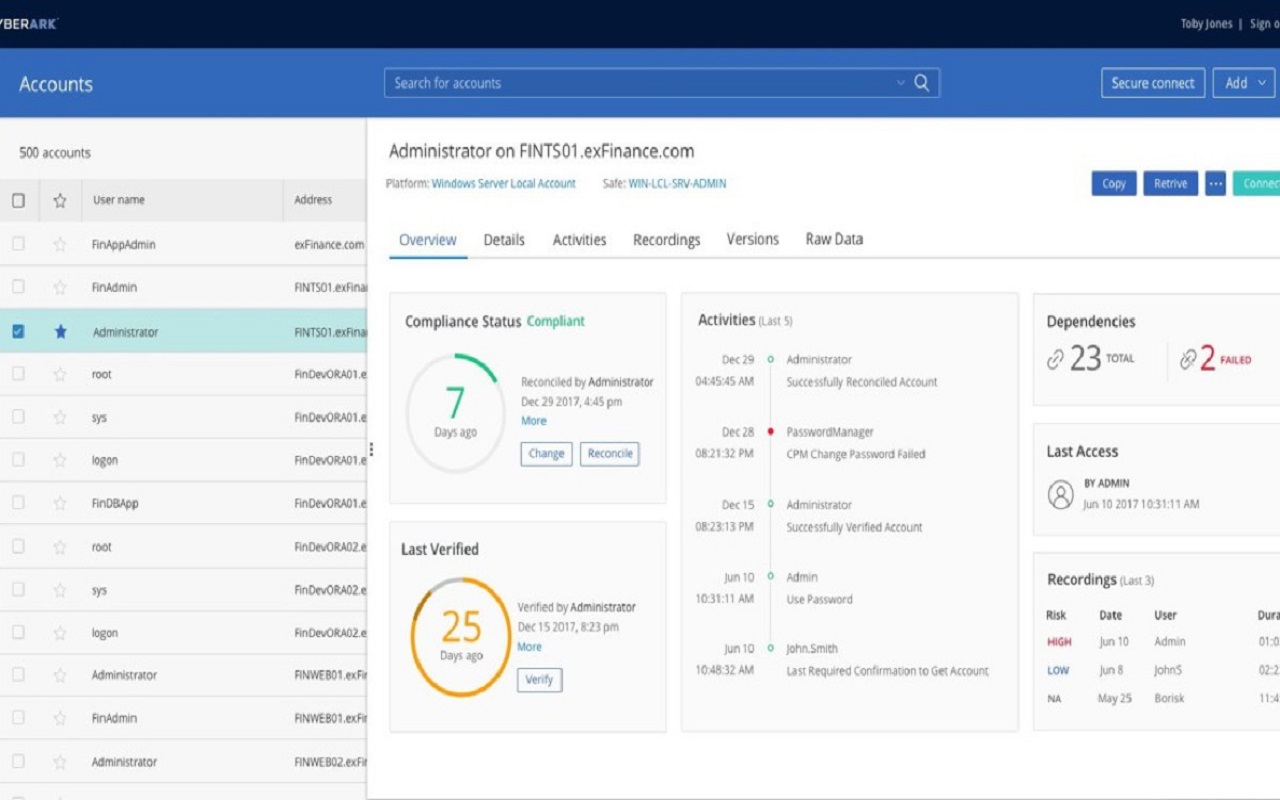Screen dimensions: 1280x800
Task: Select all accounts via header checkbox
Action: click(18, 199)
